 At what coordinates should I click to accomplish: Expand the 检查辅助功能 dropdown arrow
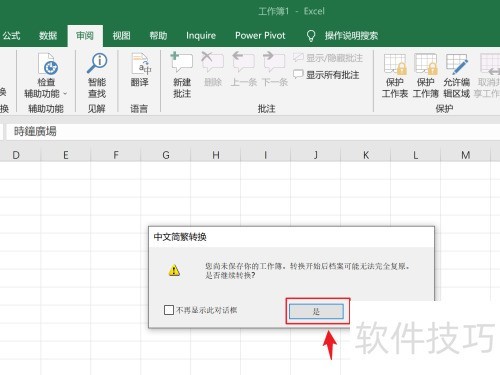tap(65, 94)
